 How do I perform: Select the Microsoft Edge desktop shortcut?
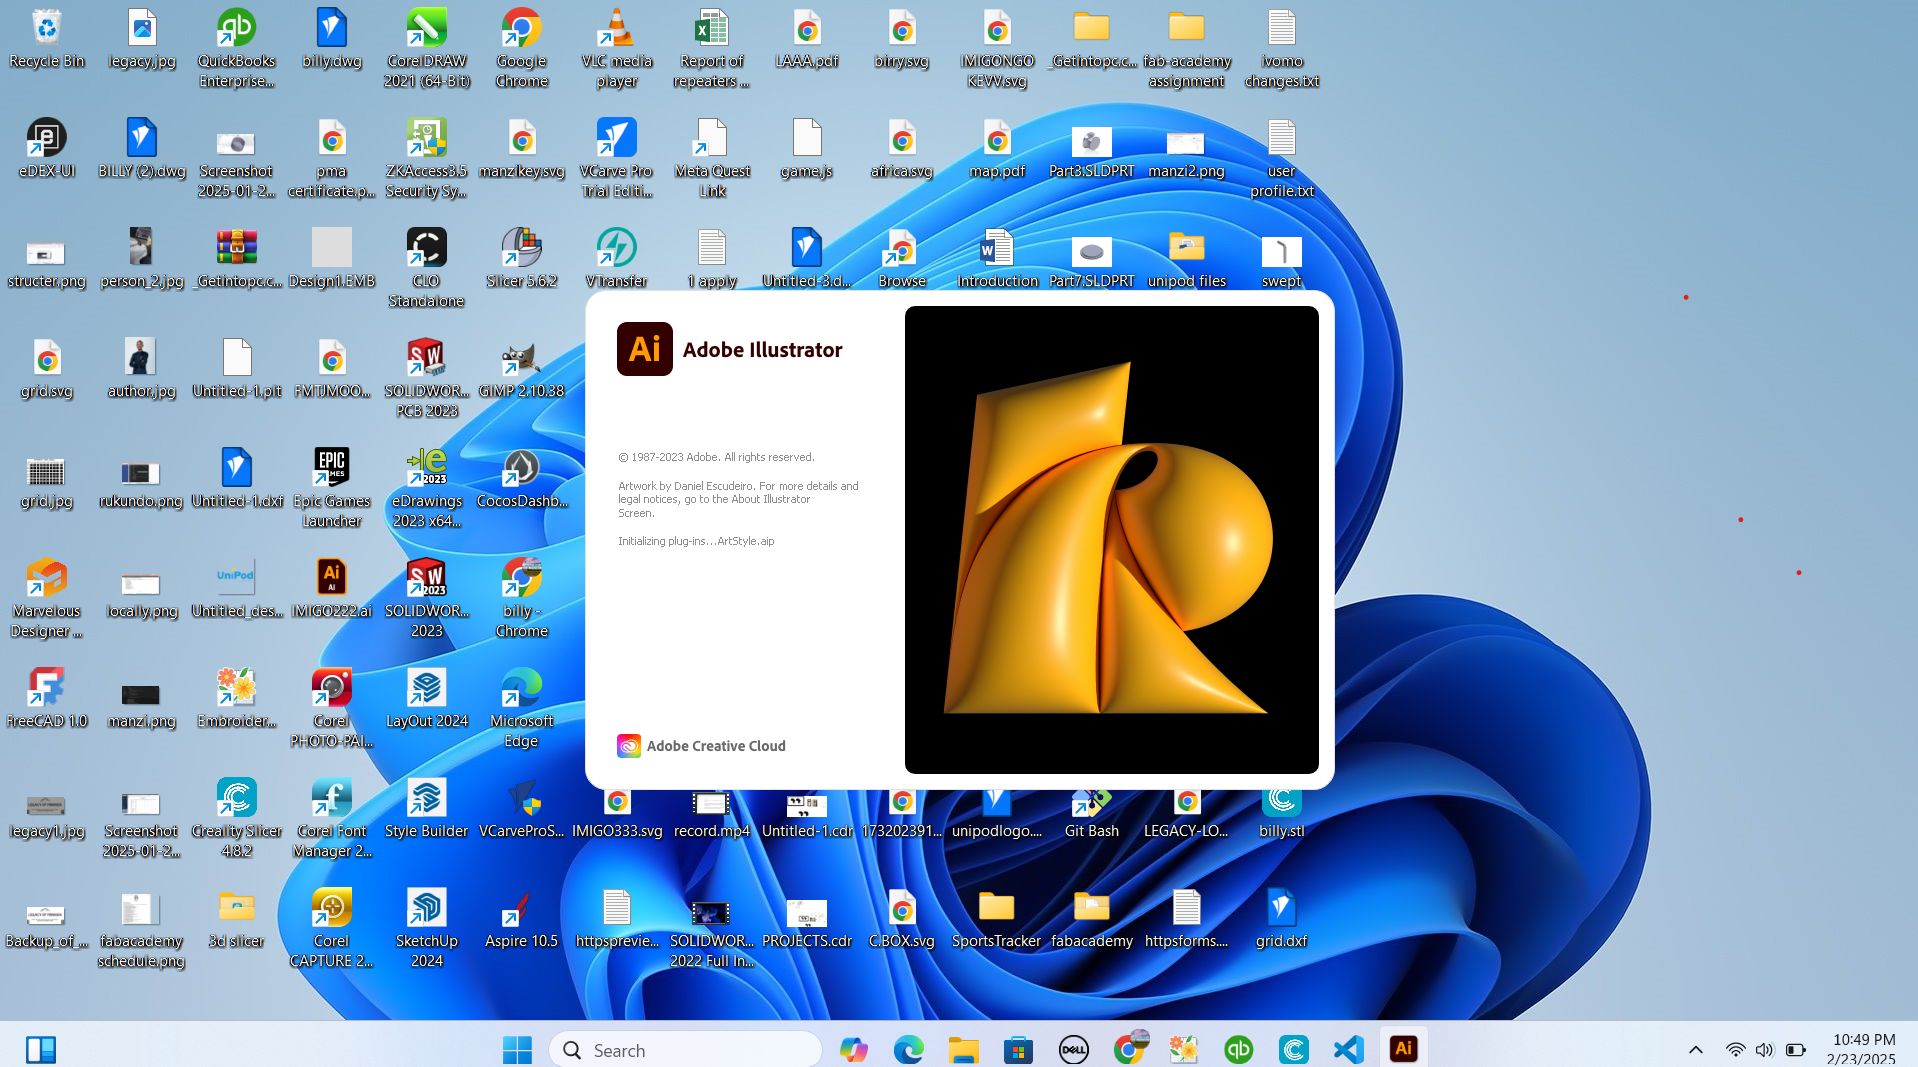point(521,708)
